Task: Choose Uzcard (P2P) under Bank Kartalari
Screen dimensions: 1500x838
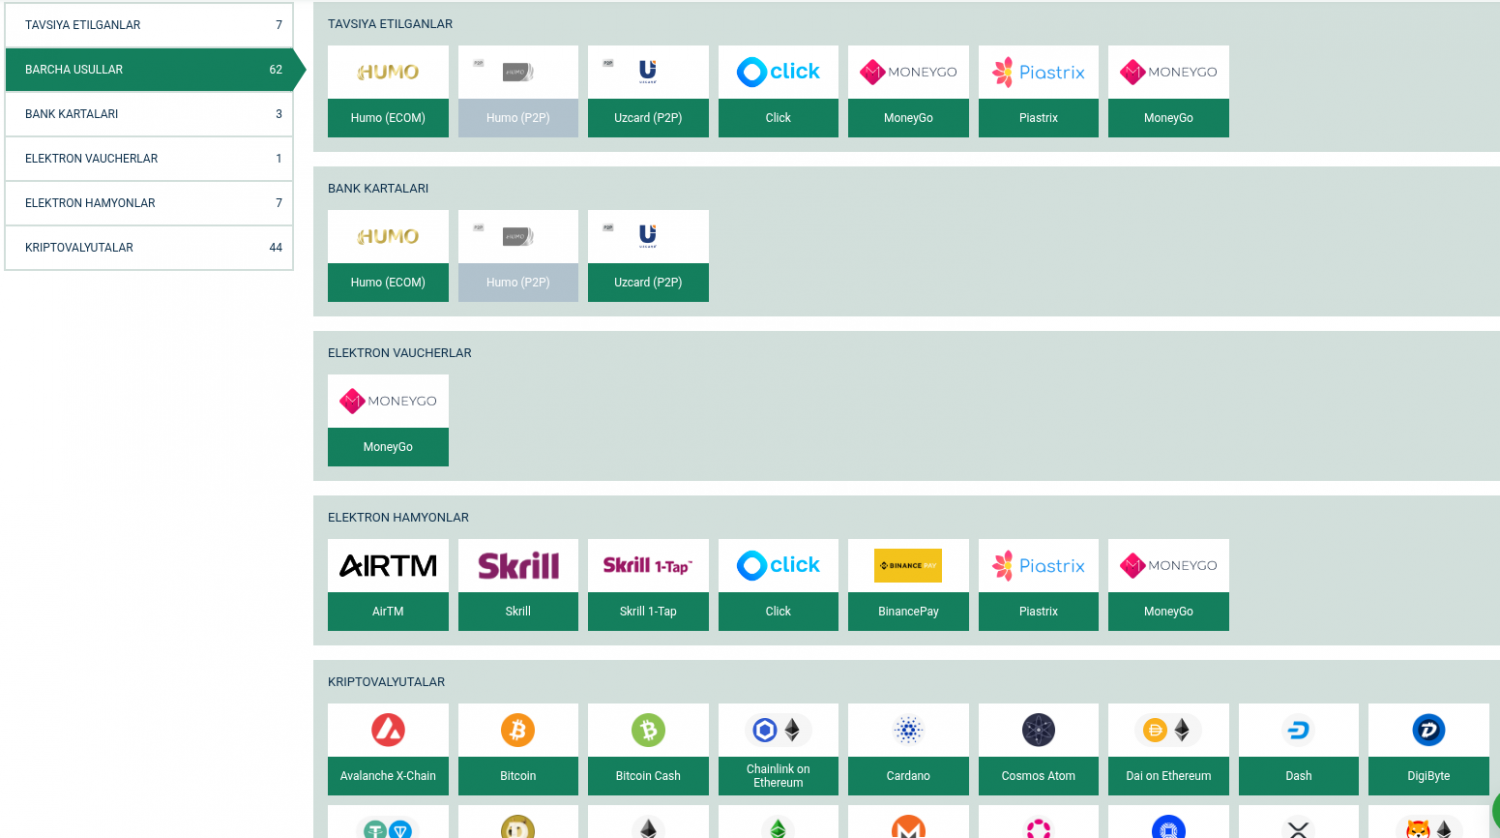Action: pos(648,255)
